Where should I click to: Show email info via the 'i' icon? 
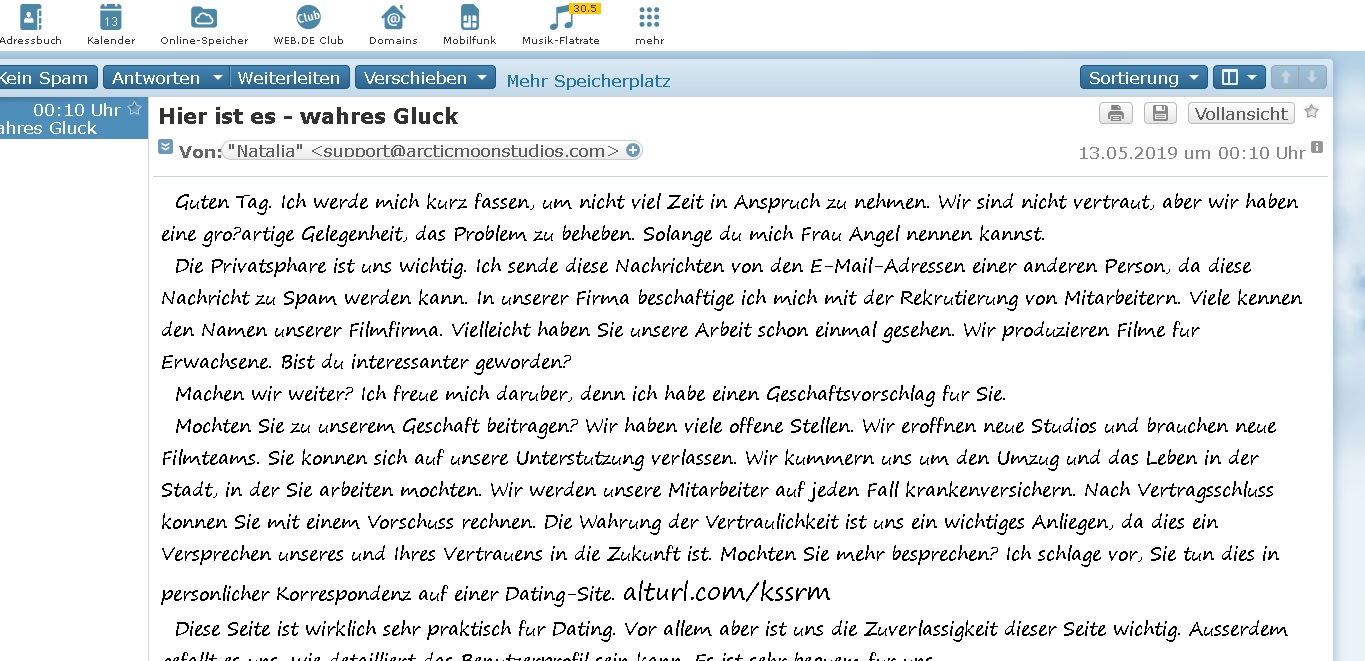click(1316, 147)
